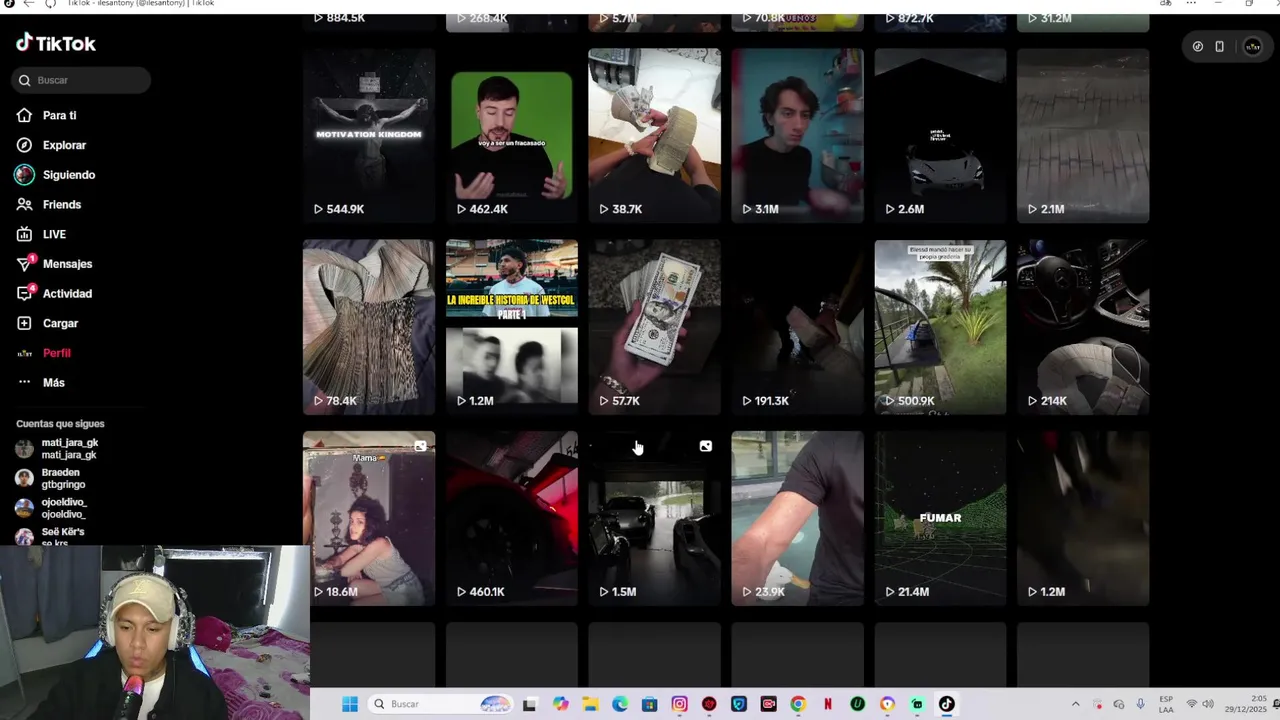Open the Para ti feed

[59, 115]
